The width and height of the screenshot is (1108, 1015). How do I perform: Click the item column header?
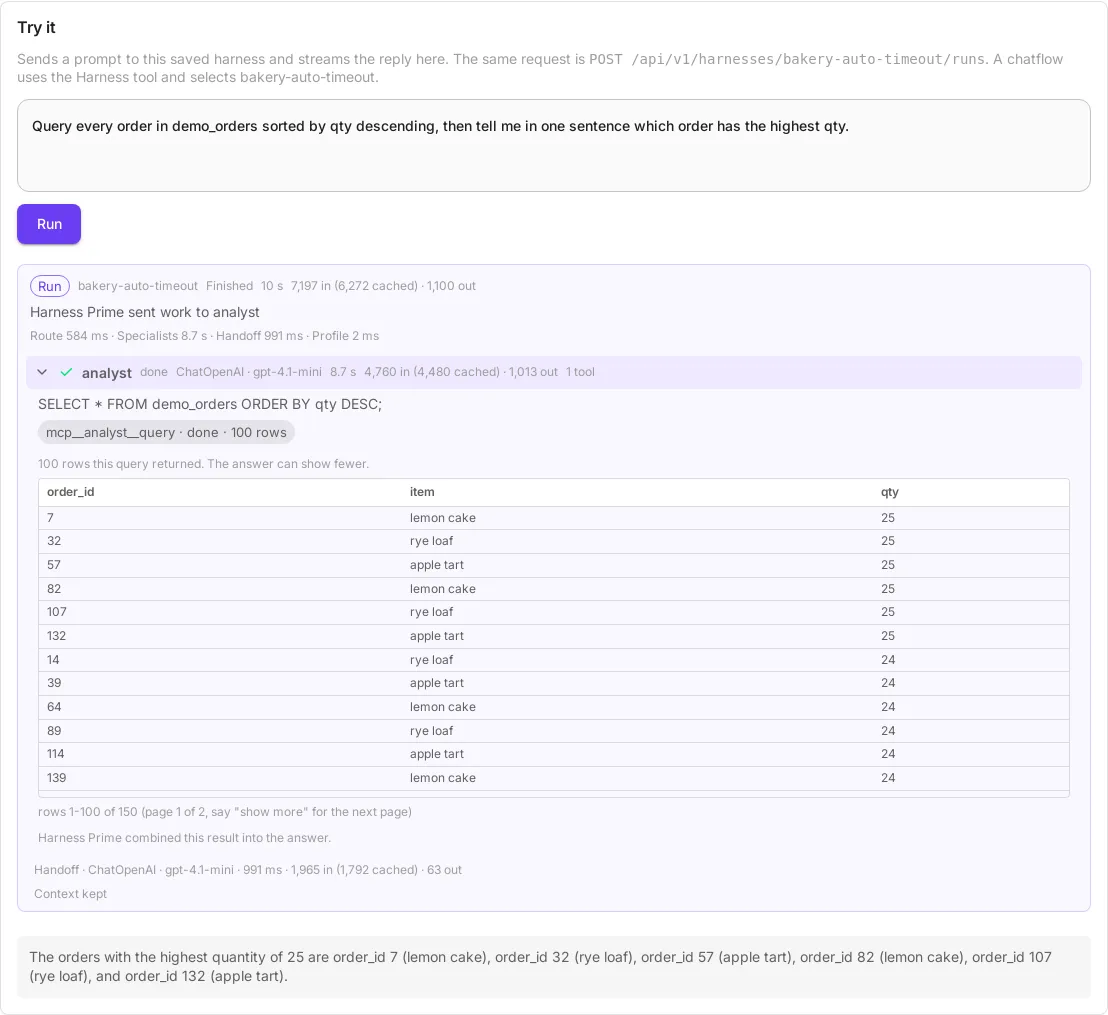(x=422, y=492)
